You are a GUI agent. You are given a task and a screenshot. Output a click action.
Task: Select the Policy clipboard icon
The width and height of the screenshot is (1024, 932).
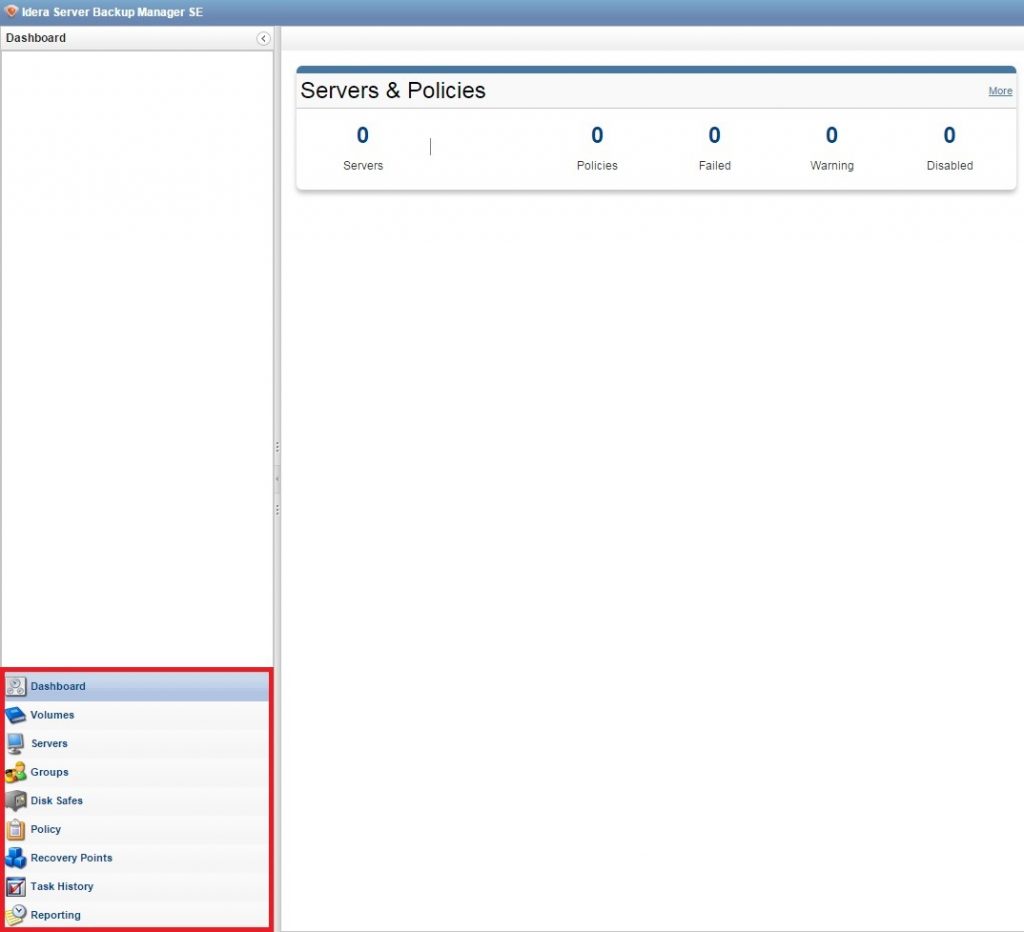15,829
